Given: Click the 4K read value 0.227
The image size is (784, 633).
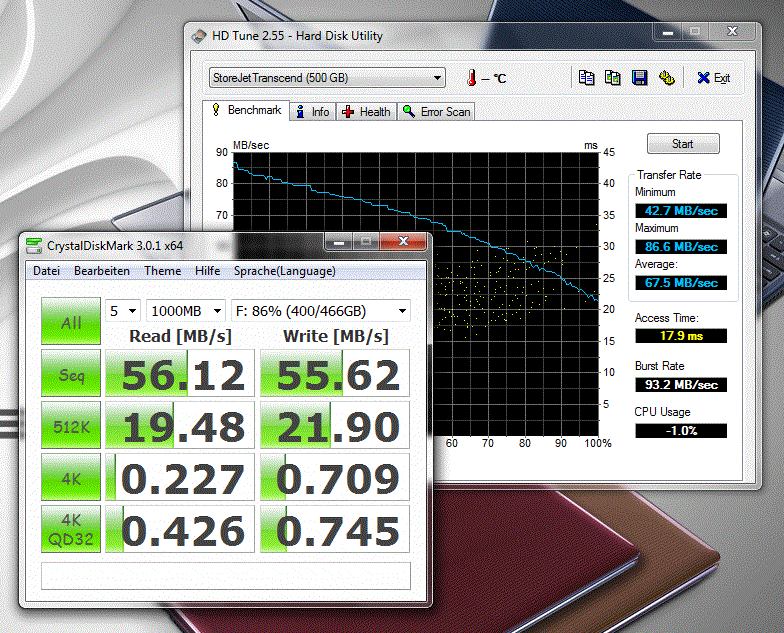Looking at the screenshot, I should pos(180,478).
